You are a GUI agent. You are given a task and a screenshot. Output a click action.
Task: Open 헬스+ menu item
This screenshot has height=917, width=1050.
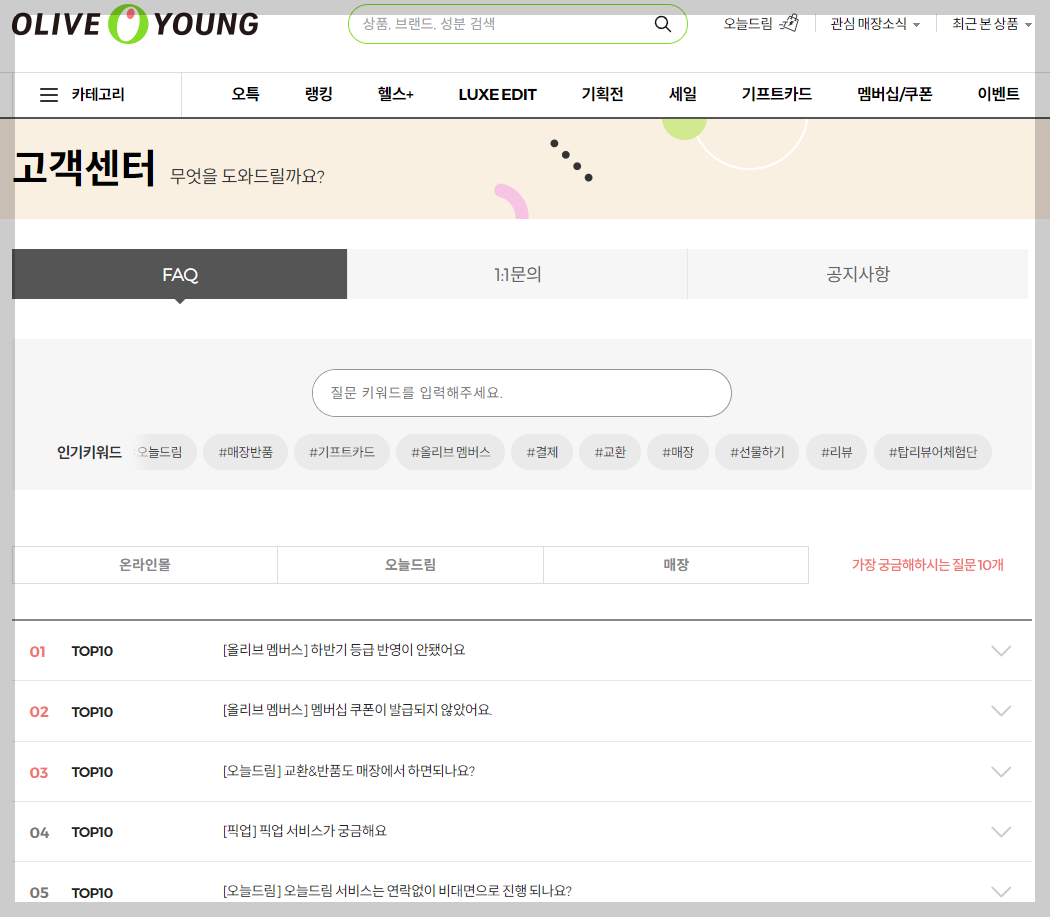coord(396,94)
